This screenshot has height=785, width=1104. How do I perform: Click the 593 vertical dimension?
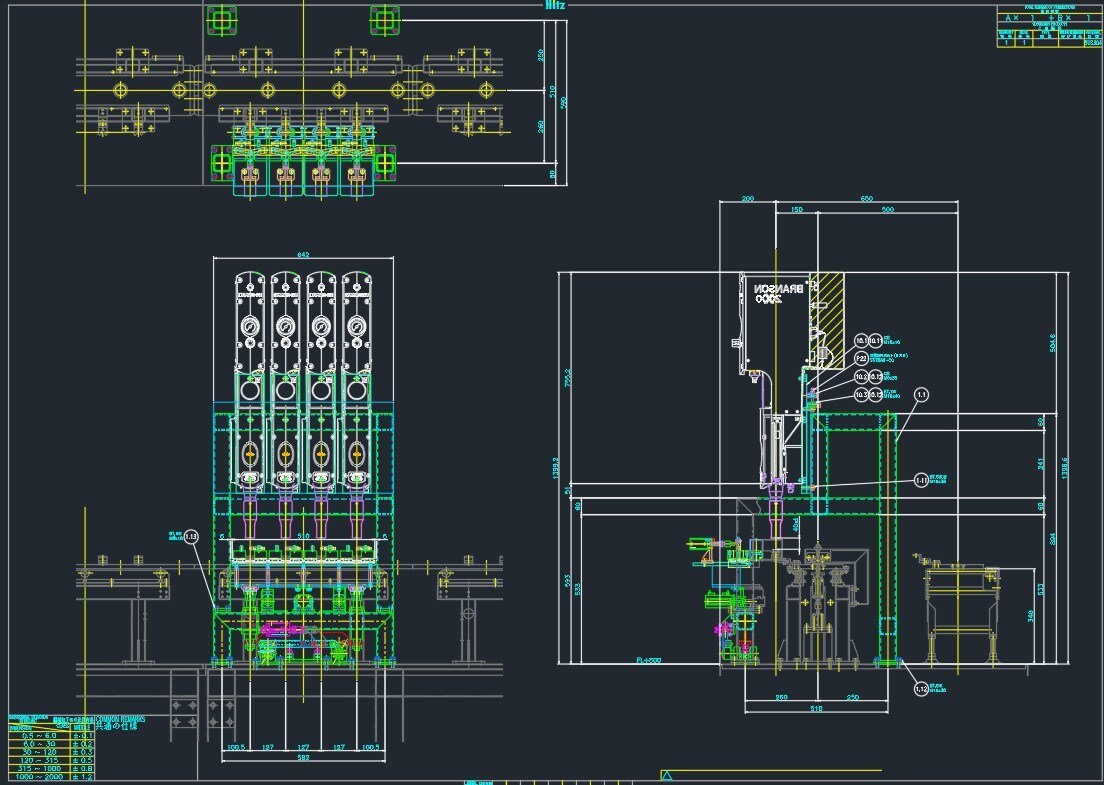567,582
